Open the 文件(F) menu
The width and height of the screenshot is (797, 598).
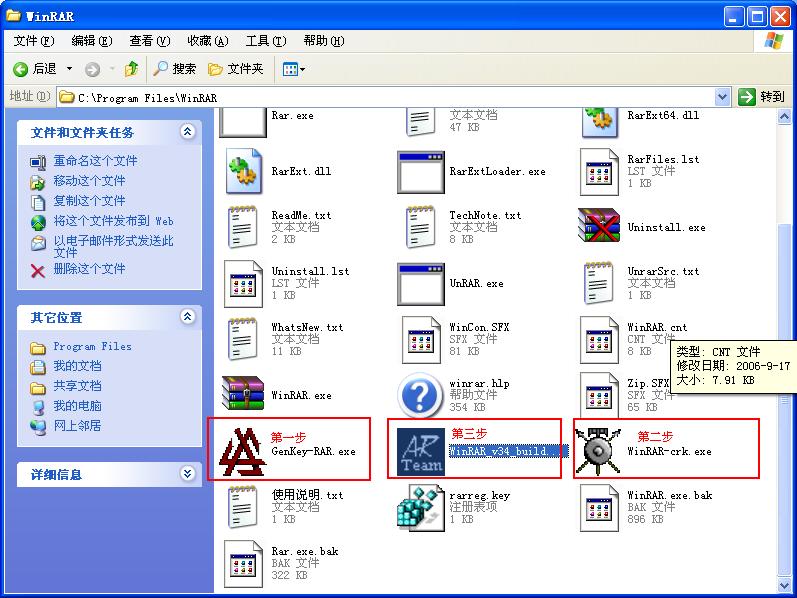(34, 41)
